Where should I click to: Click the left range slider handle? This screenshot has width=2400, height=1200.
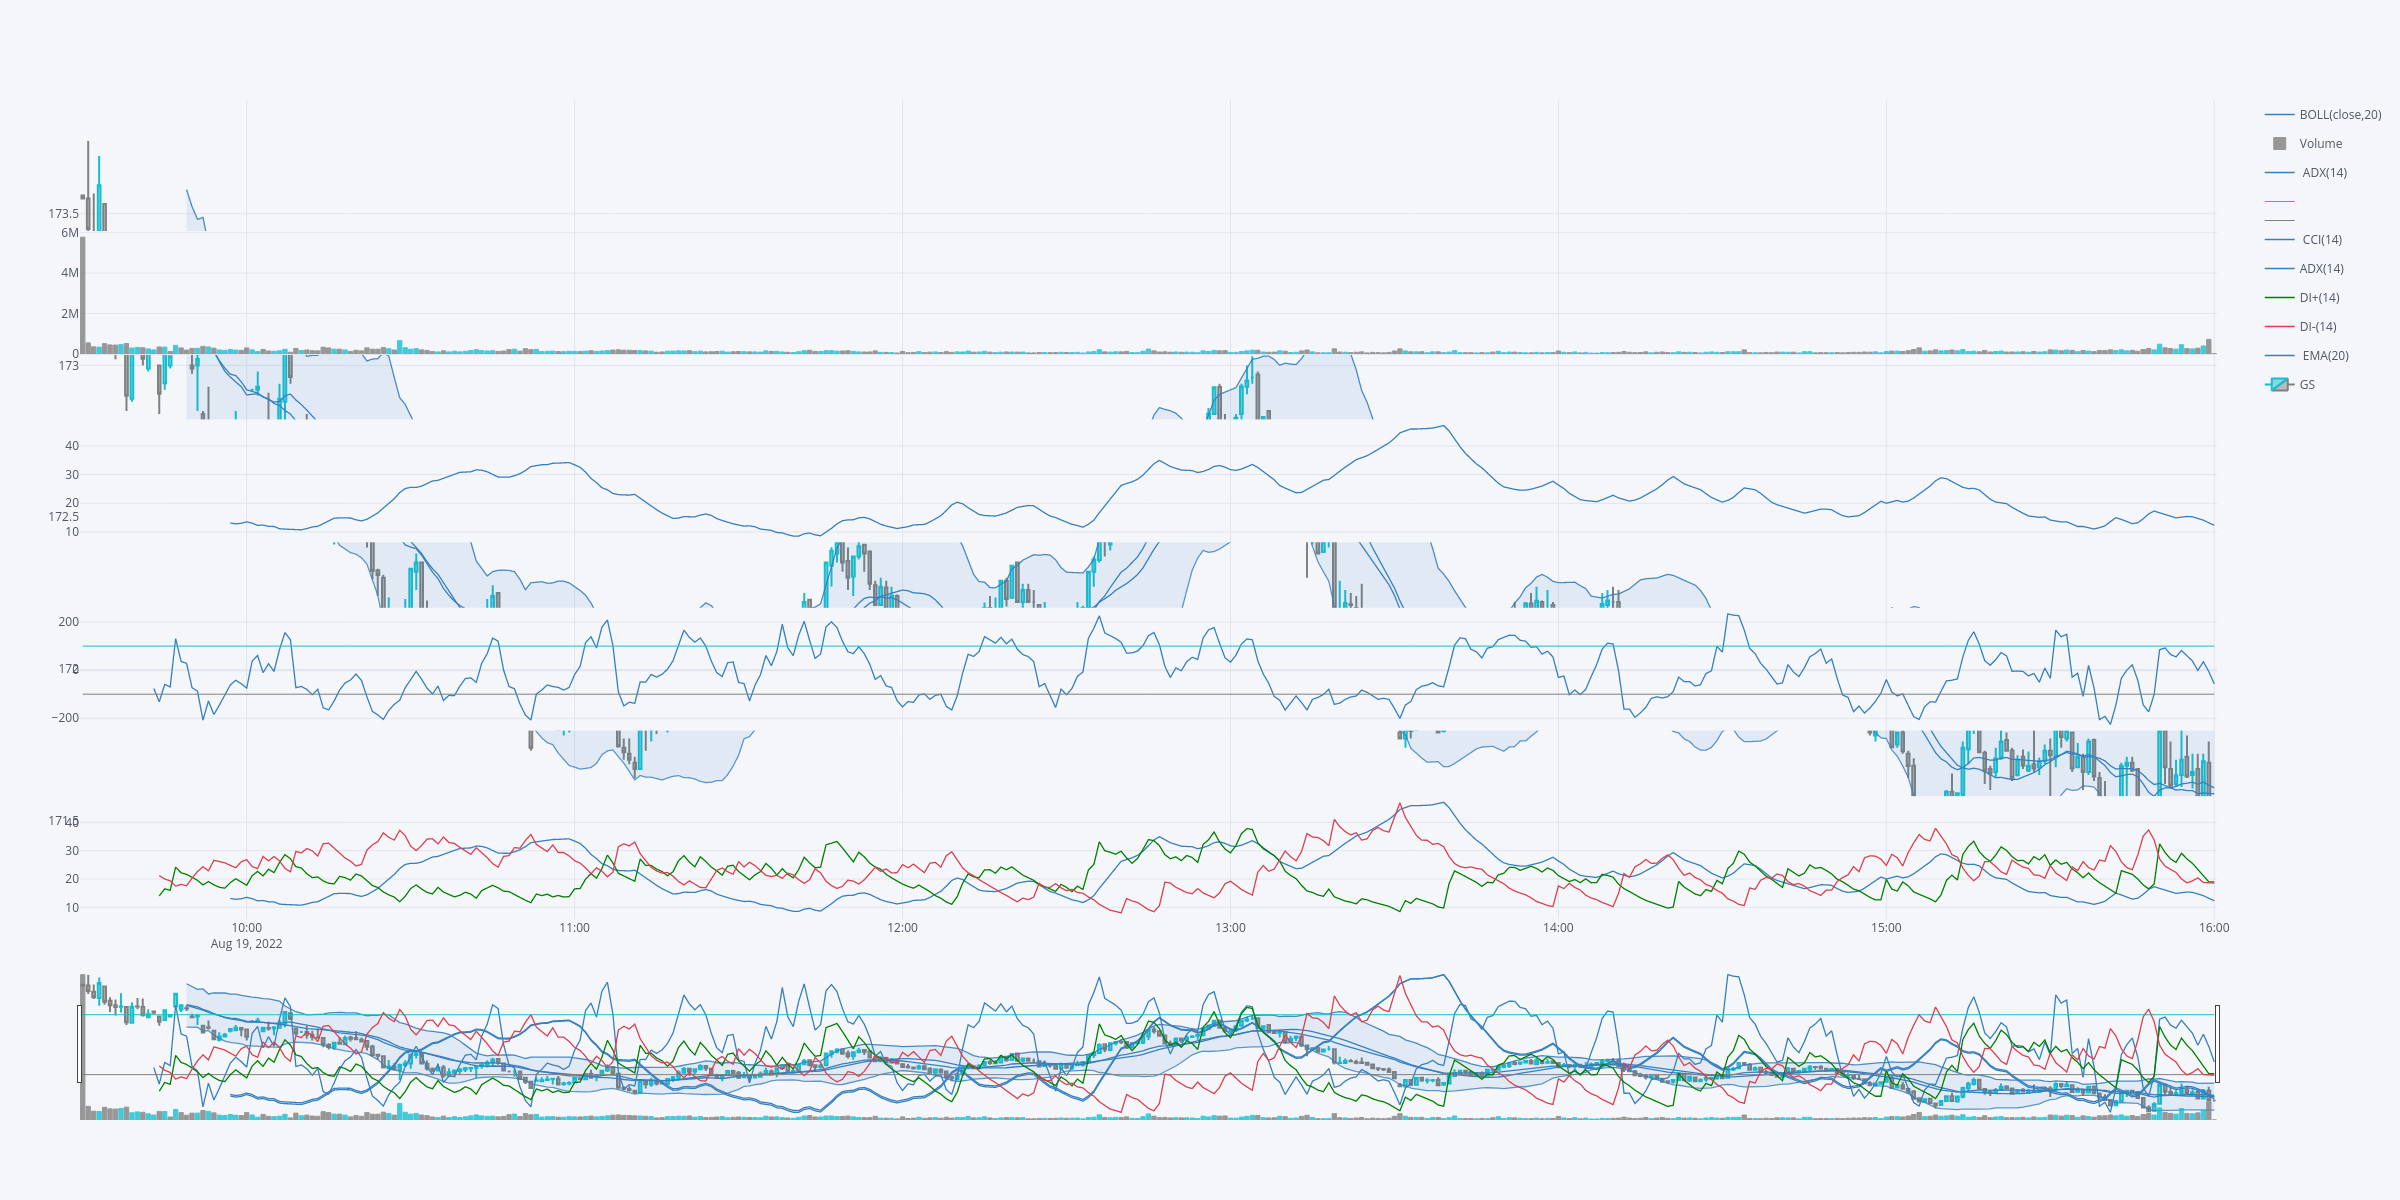click(x=80, y=1044)
